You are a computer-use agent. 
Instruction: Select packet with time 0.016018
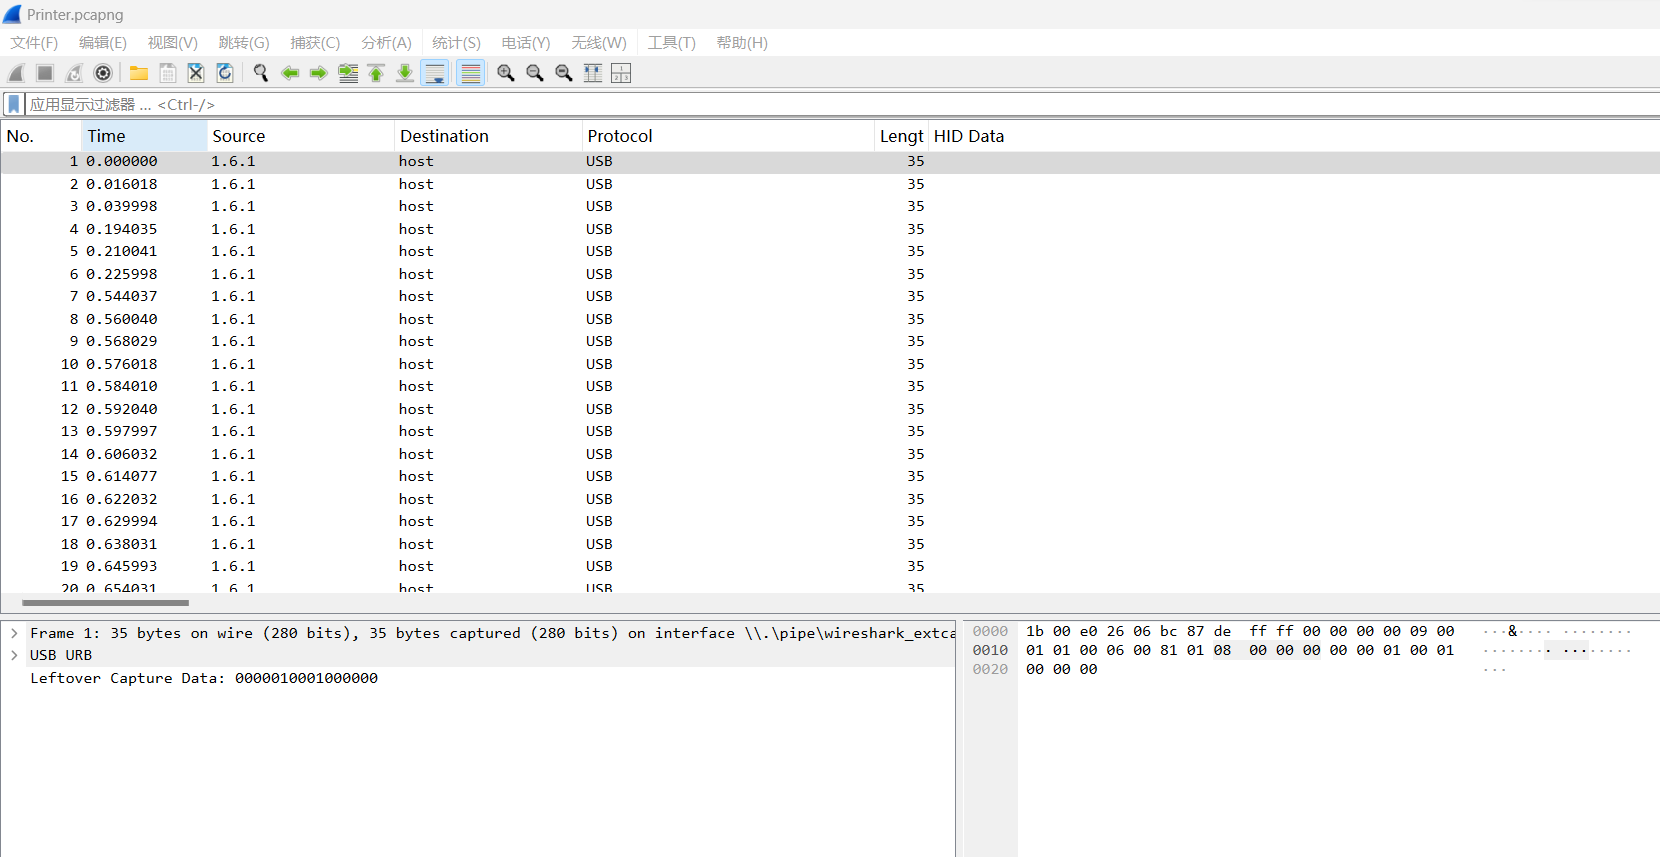(830, 184)
